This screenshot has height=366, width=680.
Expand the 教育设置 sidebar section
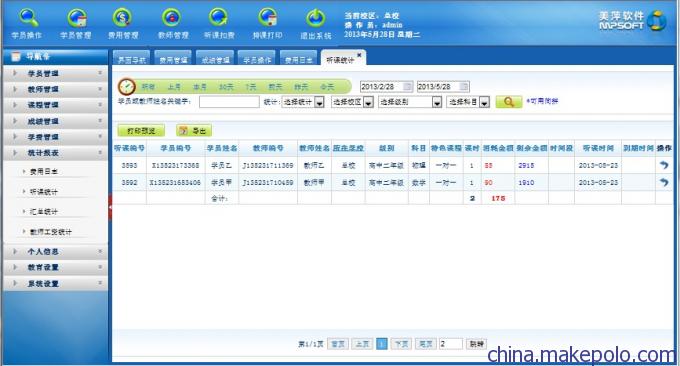[x=56, y=267]
